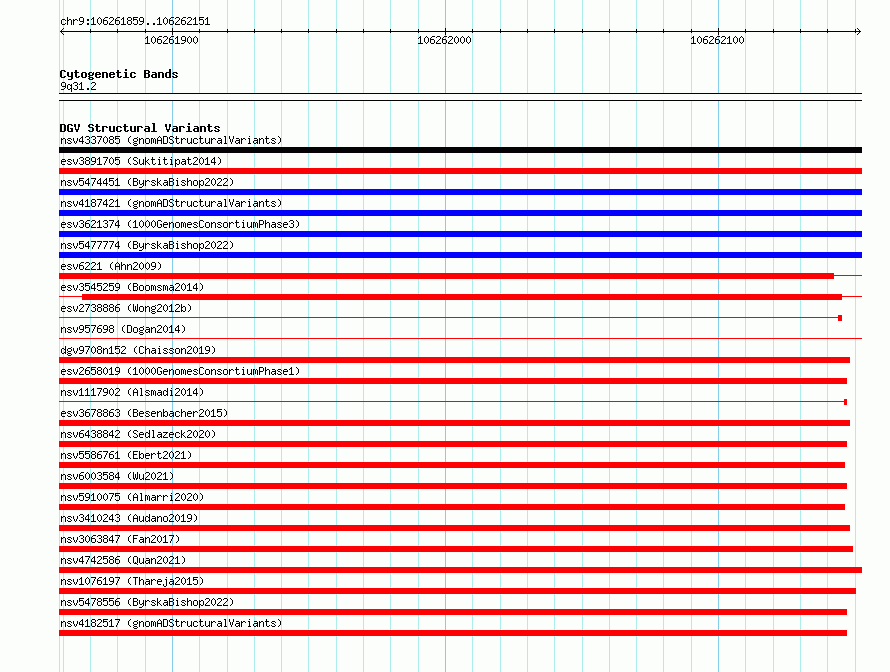Select the red bar under esv3545259
The height and width of the screenshot is (672, 890).
click(x=462, y=297)
